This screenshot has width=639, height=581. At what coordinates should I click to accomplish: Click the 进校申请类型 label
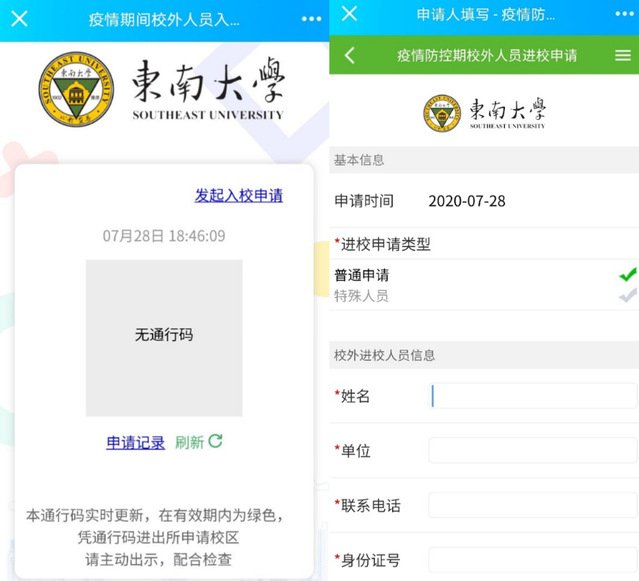point(386,244)
